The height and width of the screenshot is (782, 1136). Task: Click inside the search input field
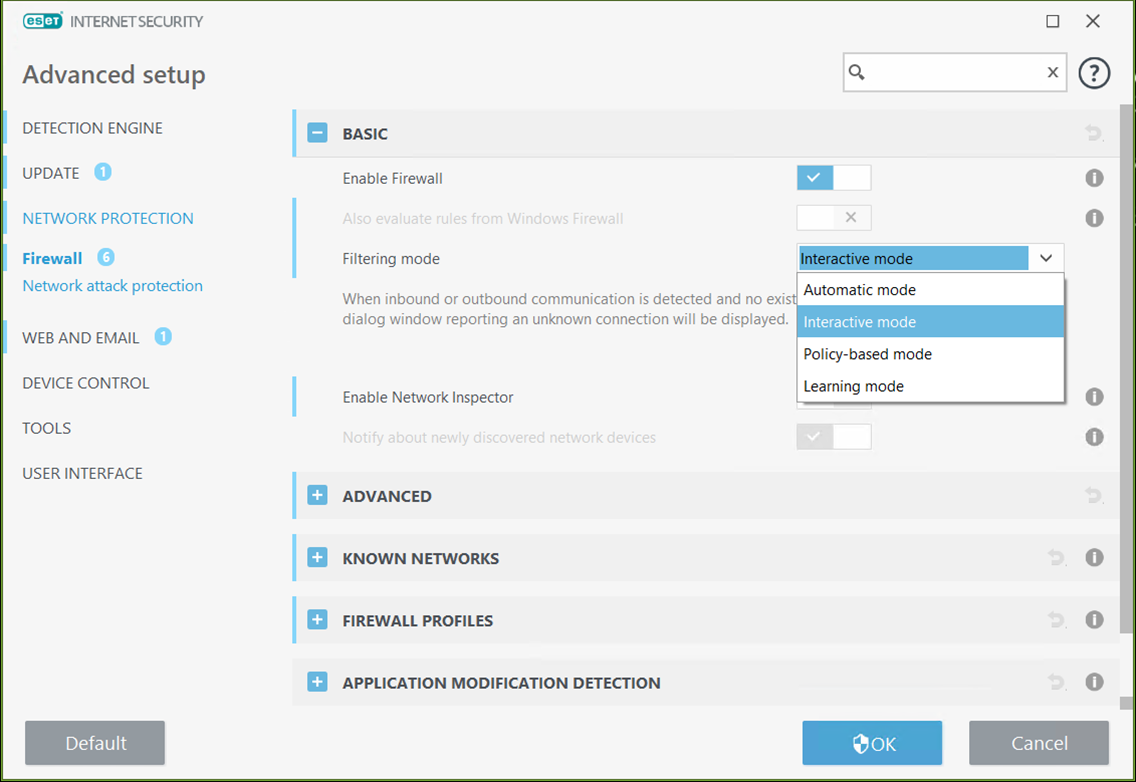pos(955,72)
